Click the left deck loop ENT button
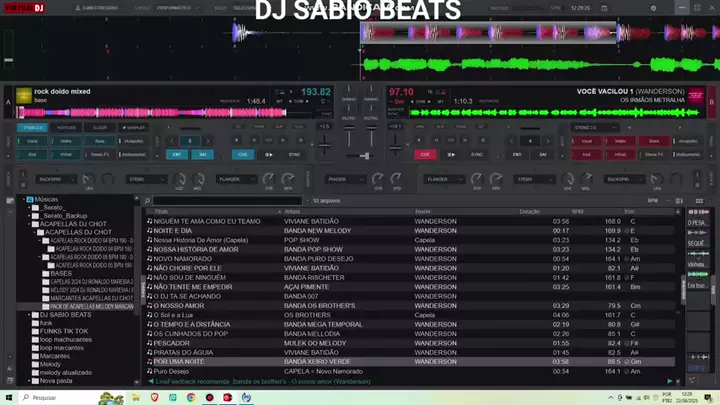 click(x=177, y=154)
